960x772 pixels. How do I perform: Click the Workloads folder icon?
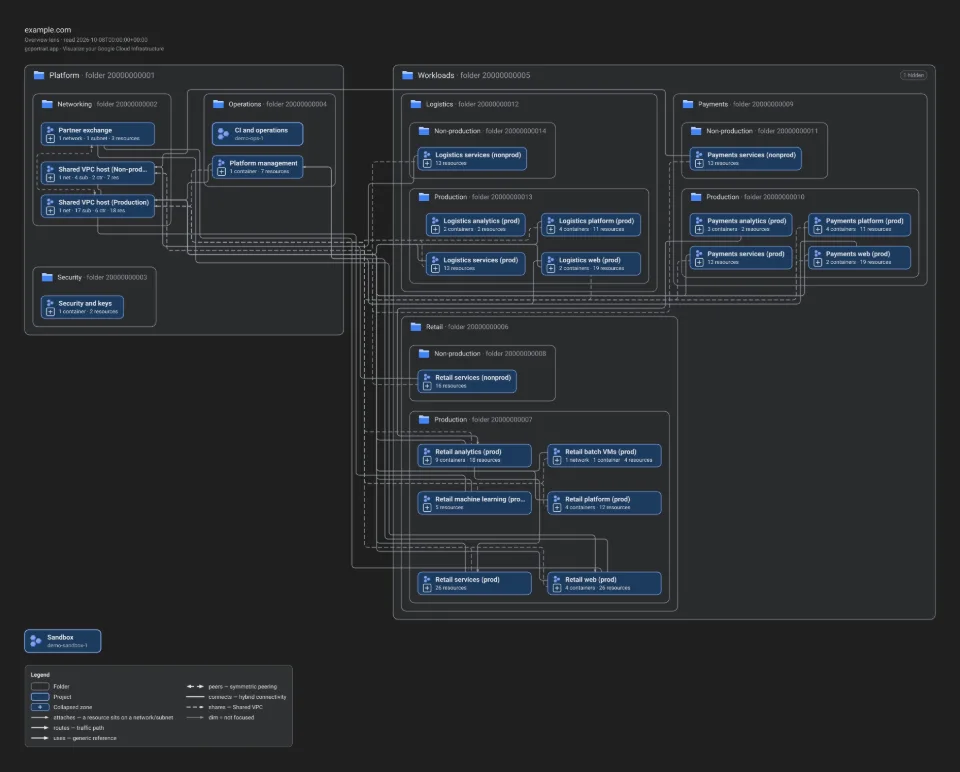[408, 75]
